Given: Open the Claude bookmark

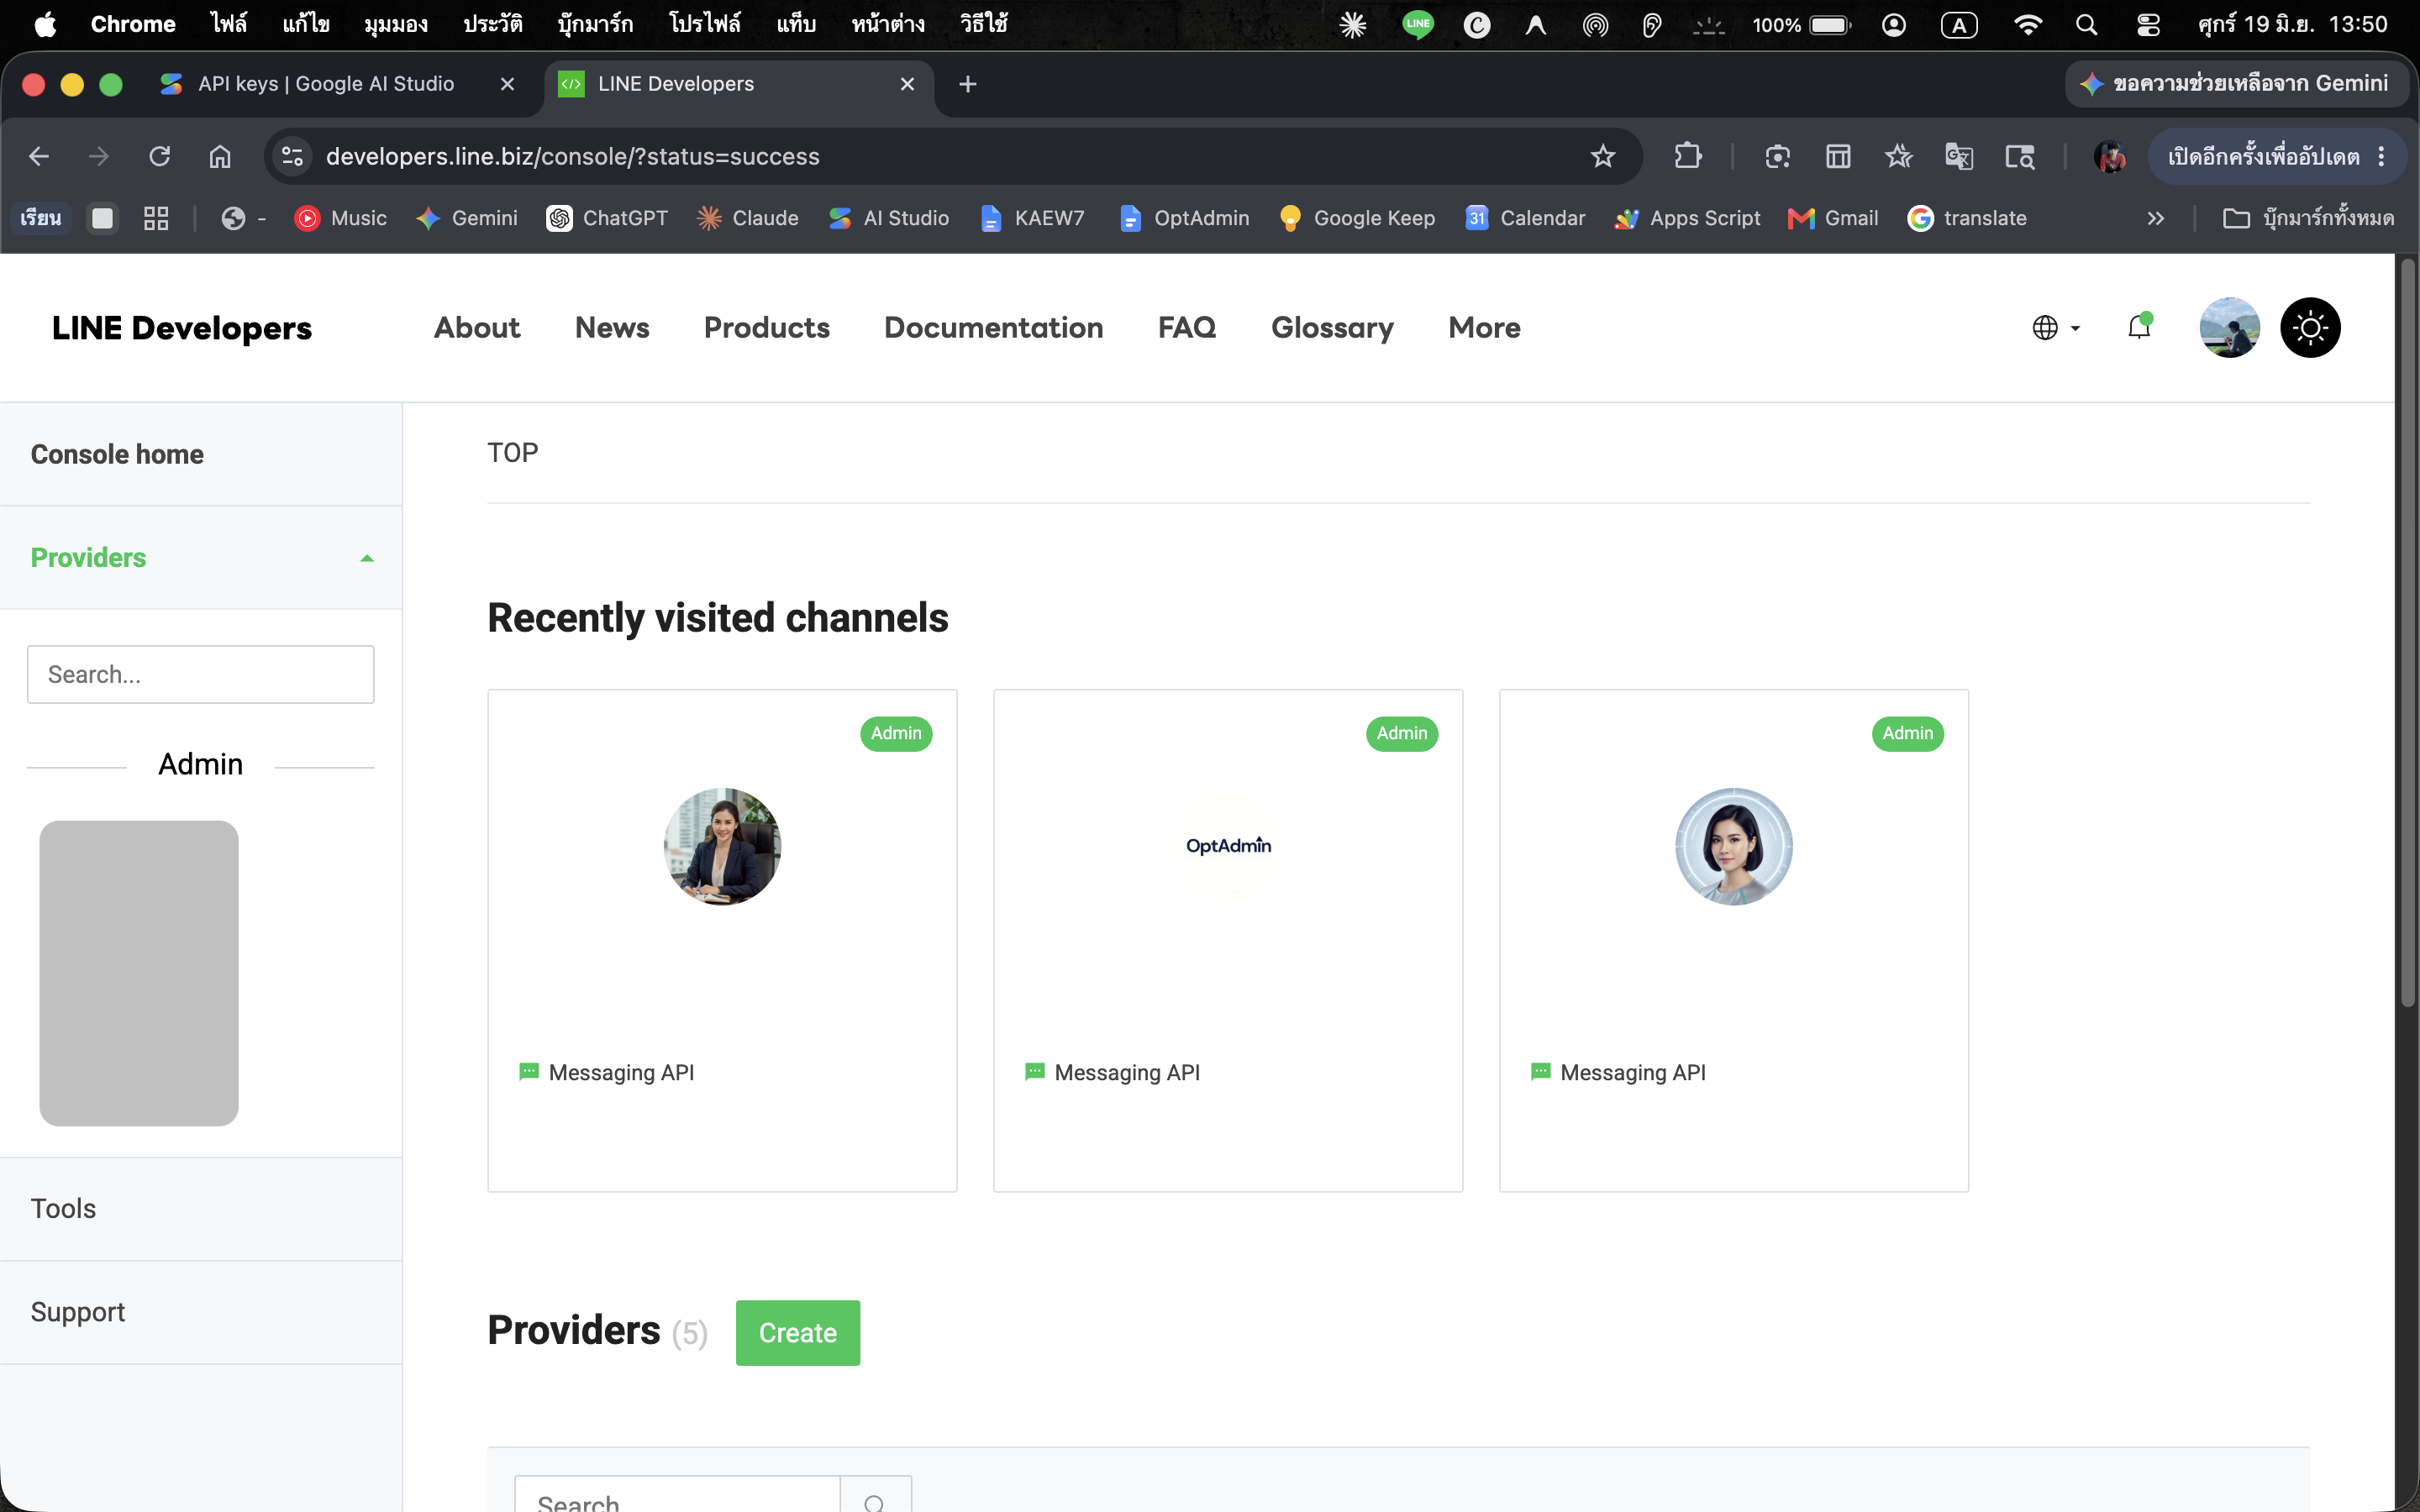Looking at the screenshot, I should coord(747,218).
